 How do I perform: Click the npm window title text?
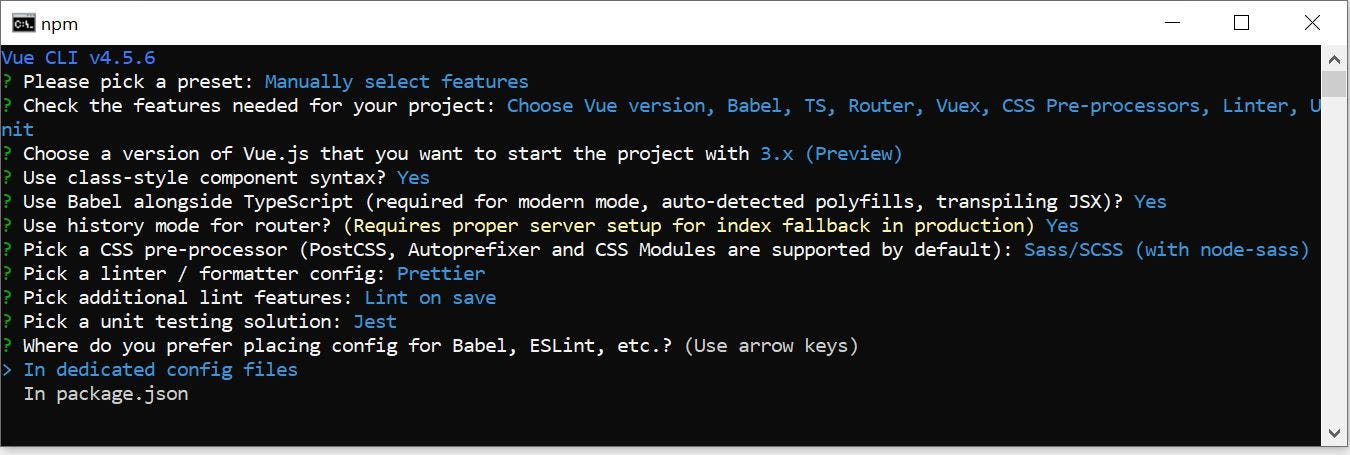[59, 24]
